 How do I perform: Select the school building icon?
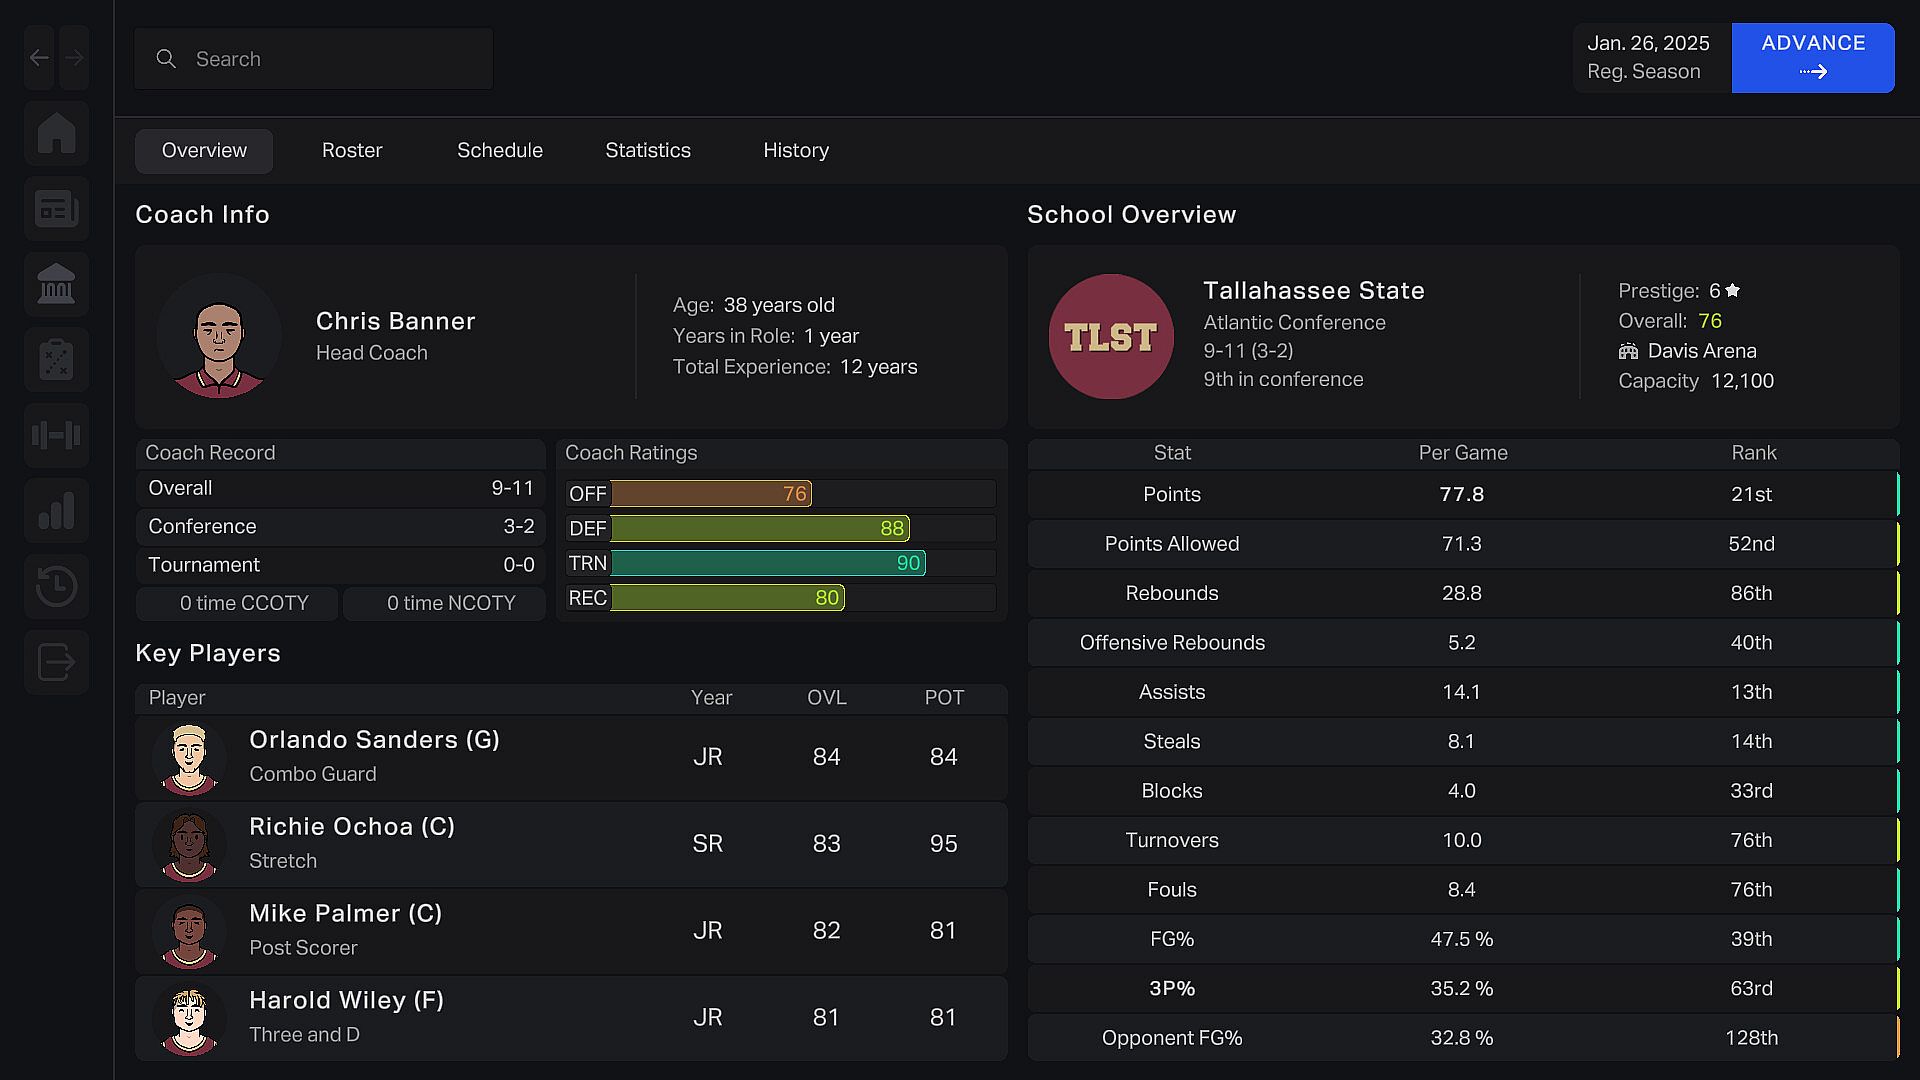point(57,285)
